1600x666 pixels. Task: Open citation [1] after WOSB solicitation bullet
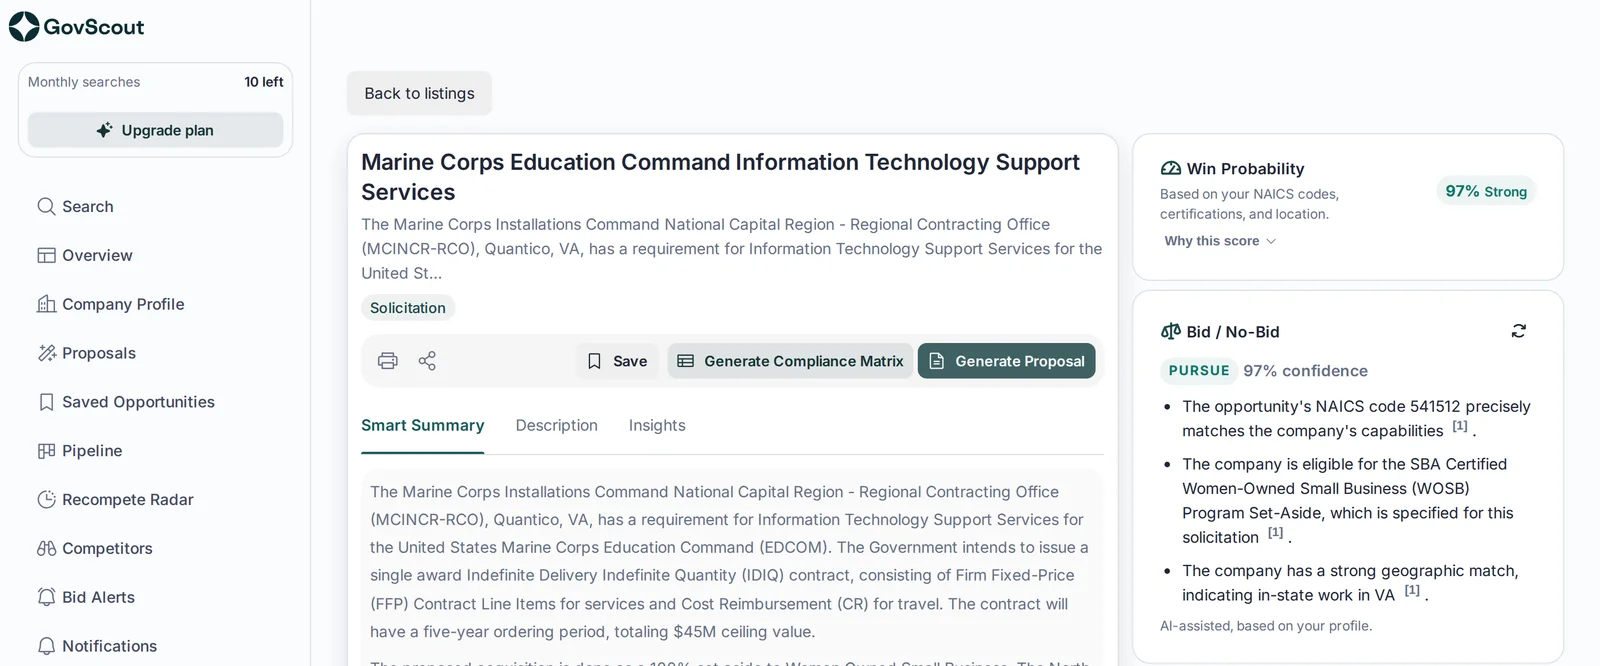(x=1275, y=533)
